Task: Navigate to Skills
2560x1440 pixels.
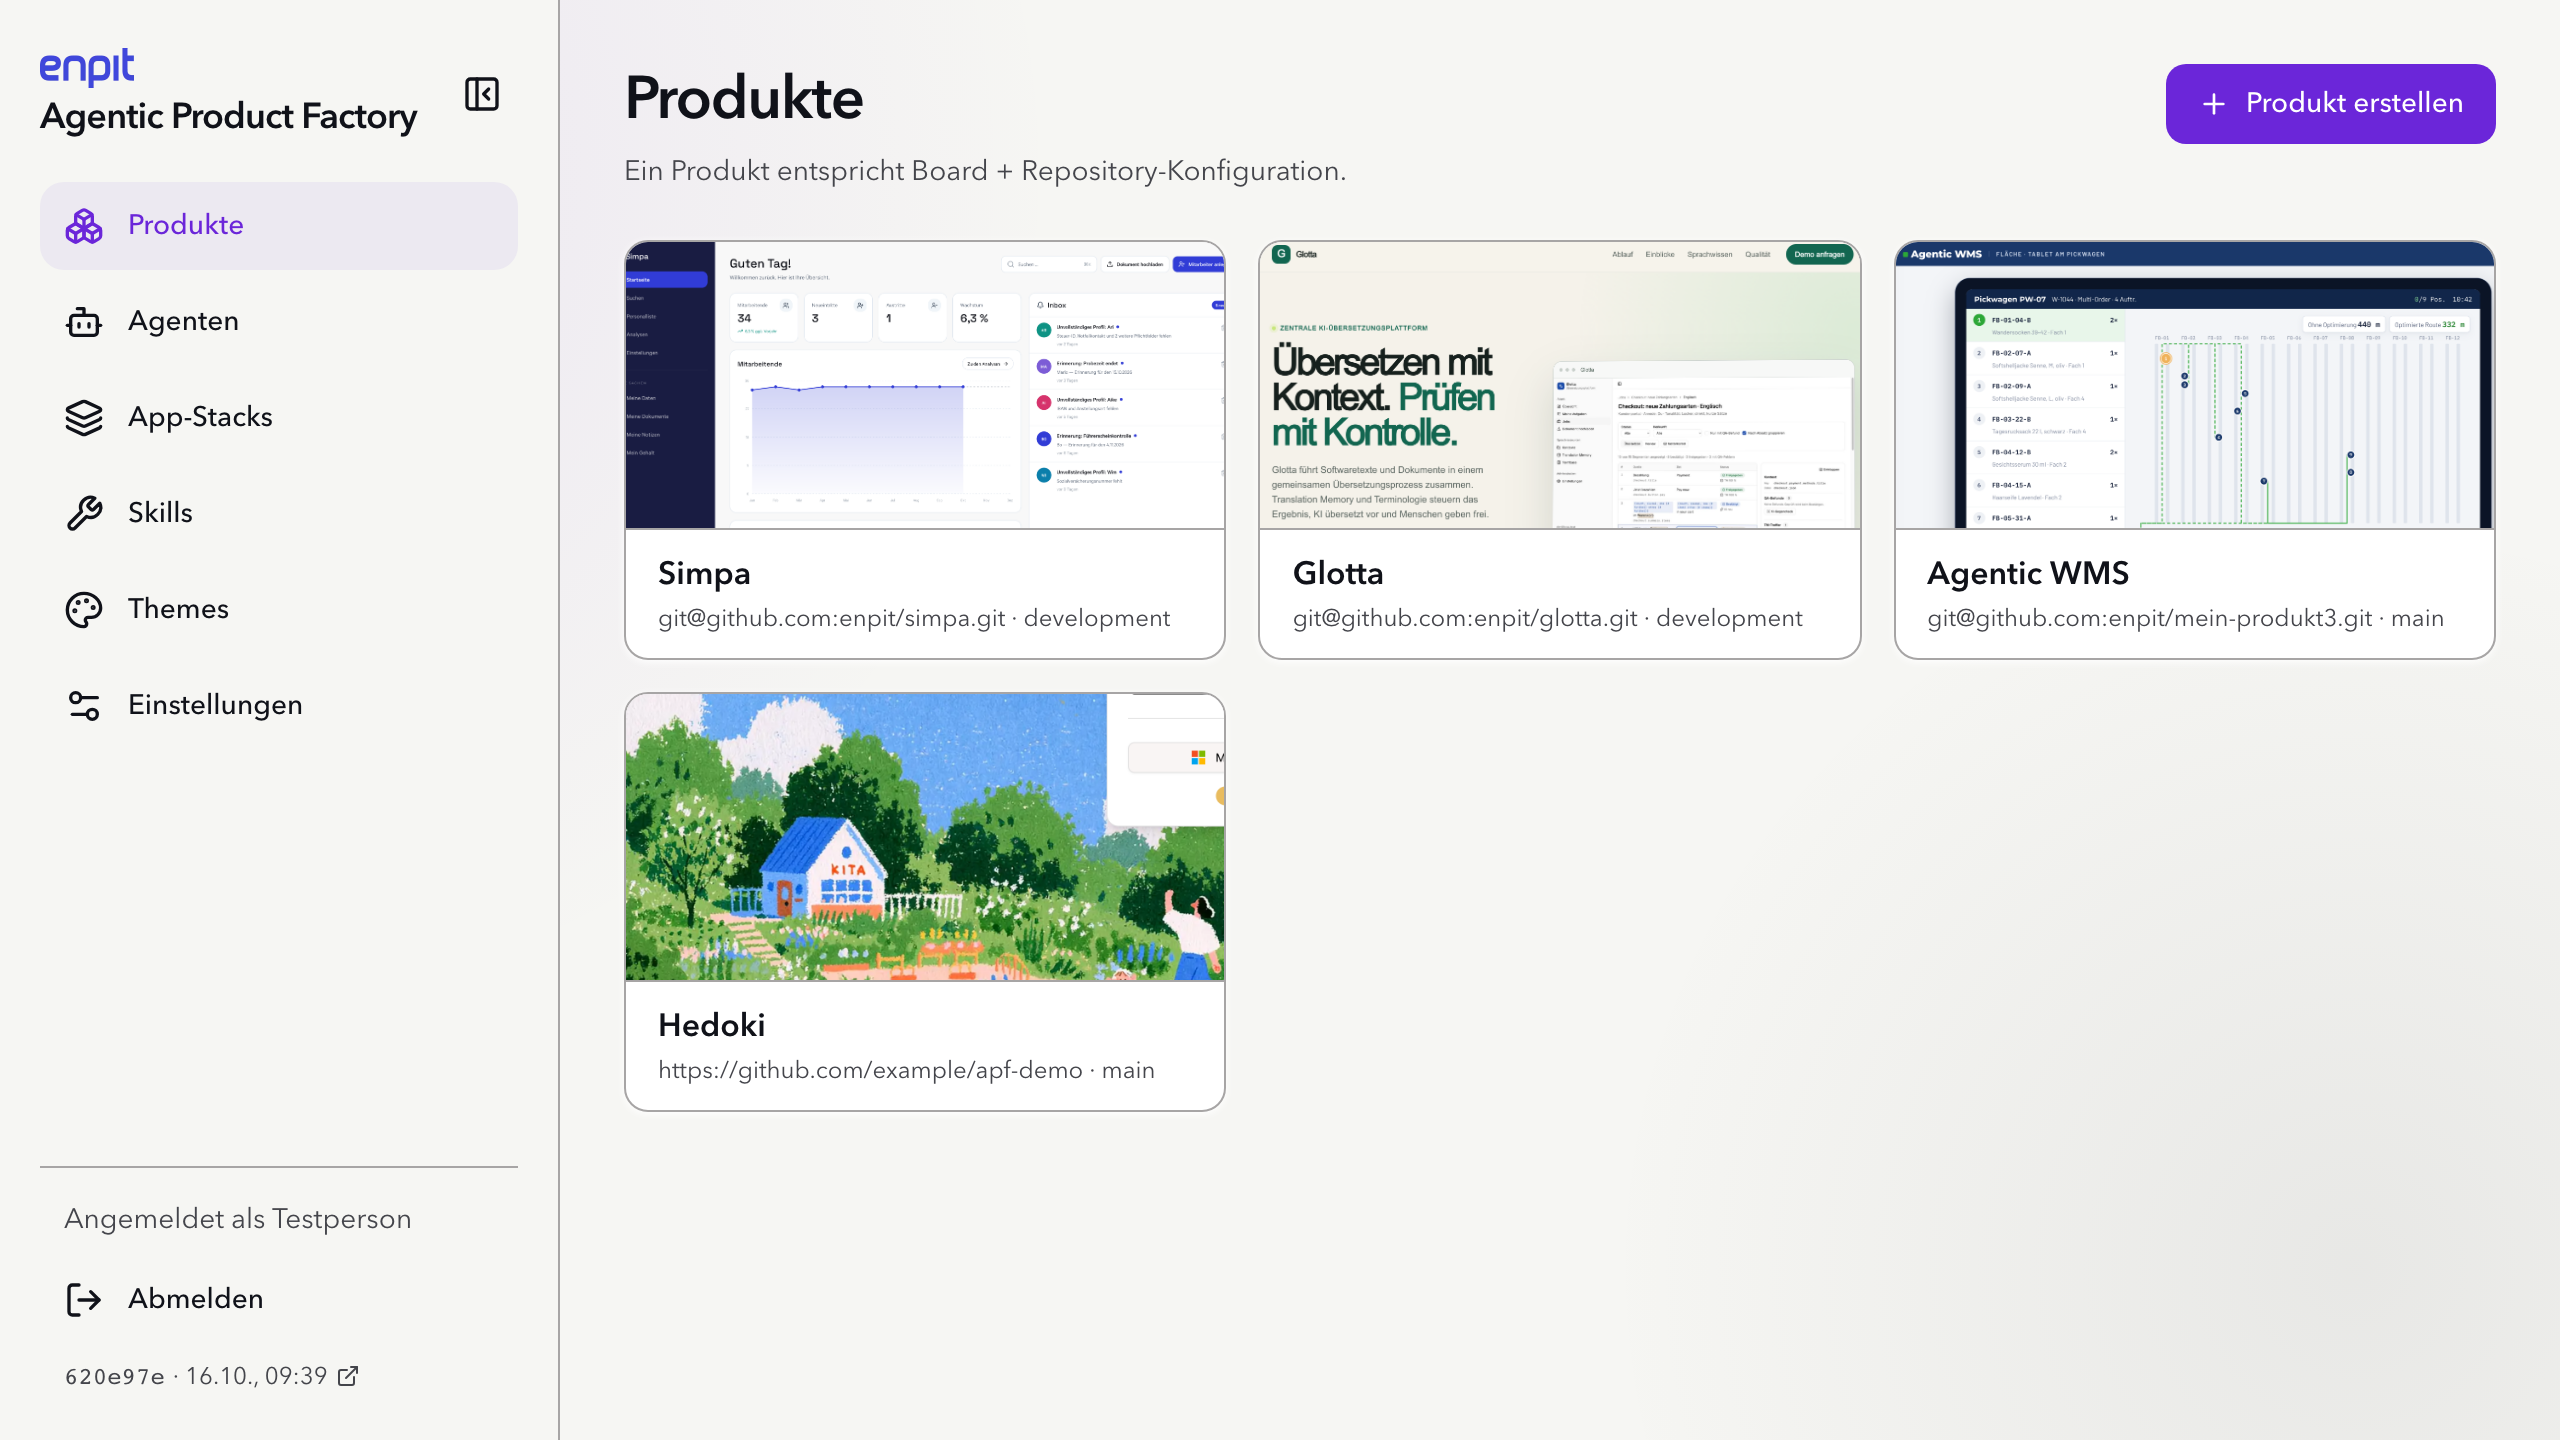Action: 279,514
